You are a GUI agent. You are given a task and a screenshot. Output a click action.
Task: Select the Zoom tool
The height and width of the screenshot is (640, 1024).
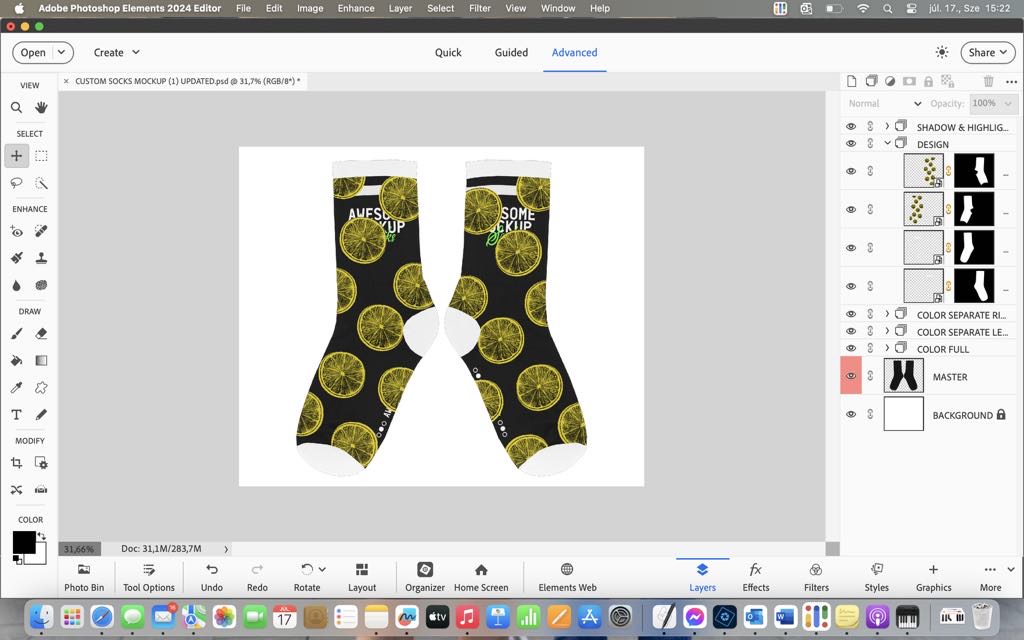(x=15, y=107)
